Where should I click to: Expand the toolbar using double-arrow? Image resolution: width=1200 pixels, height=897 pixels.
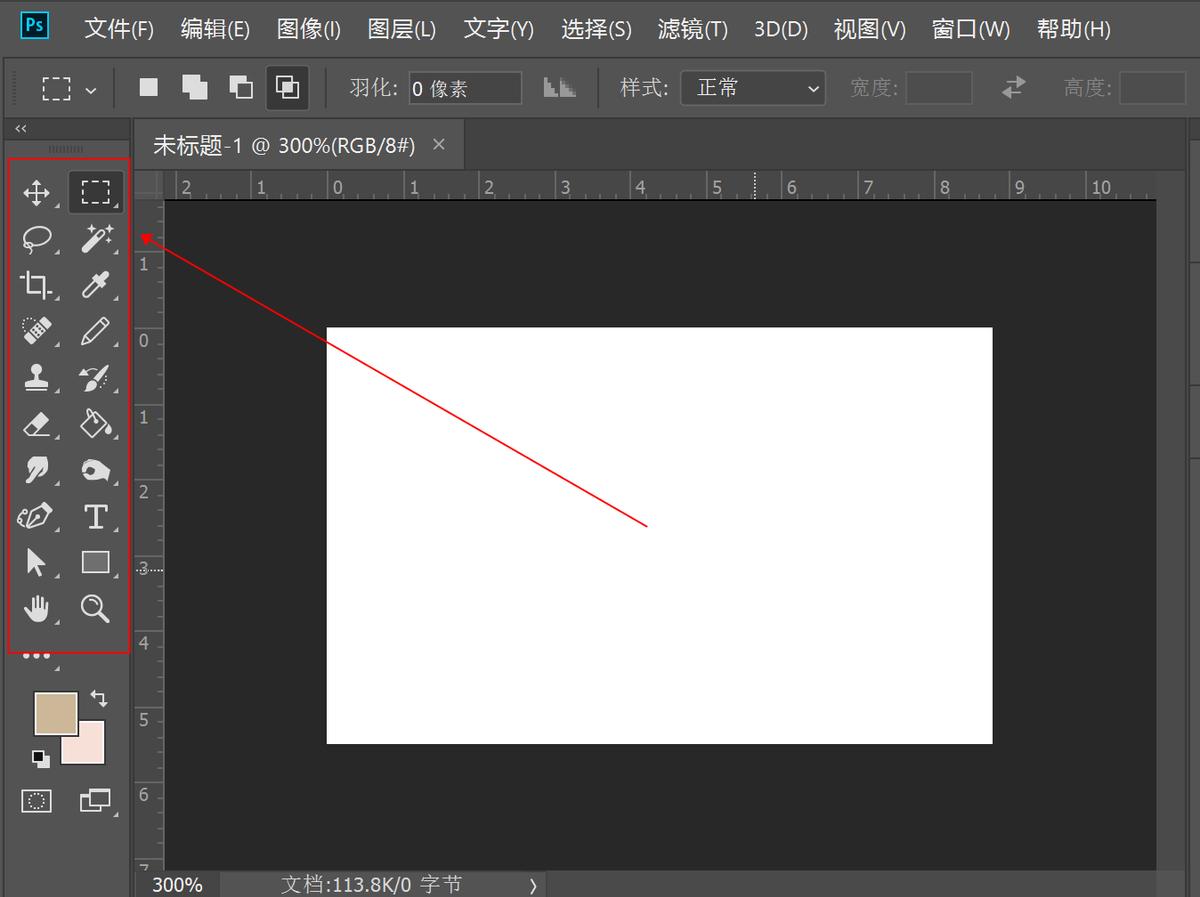click(21, 129)
